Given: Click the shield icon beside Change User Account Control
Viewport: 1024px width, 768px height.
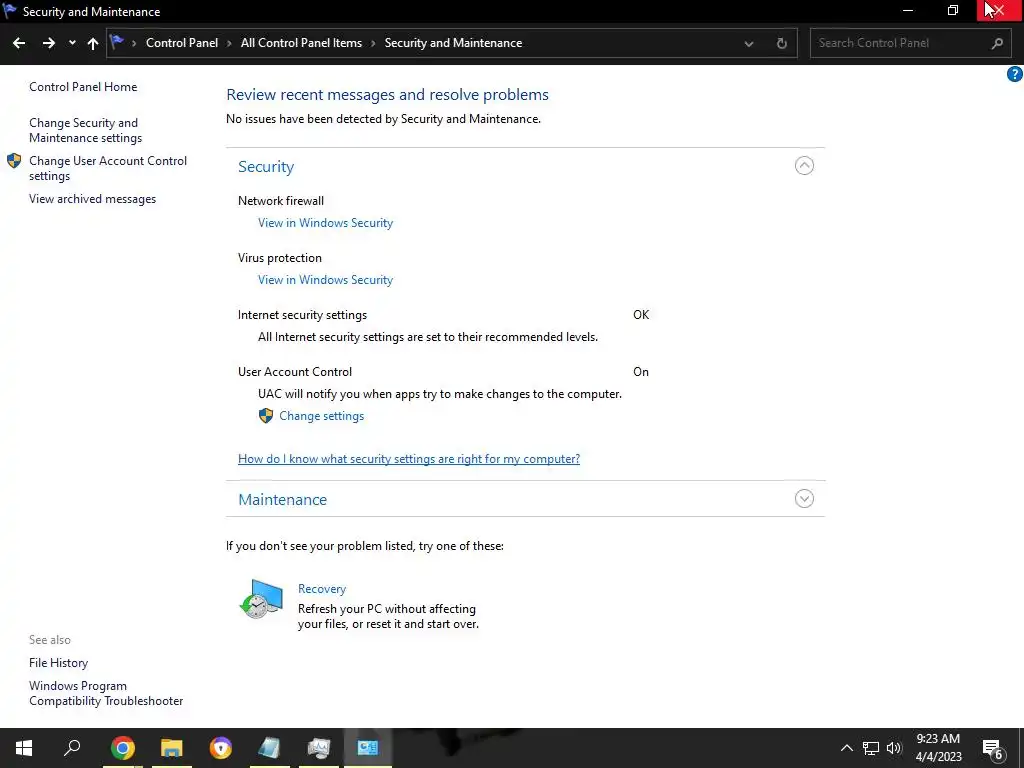Looking at the screenshot, I should (x=14, y=161).
